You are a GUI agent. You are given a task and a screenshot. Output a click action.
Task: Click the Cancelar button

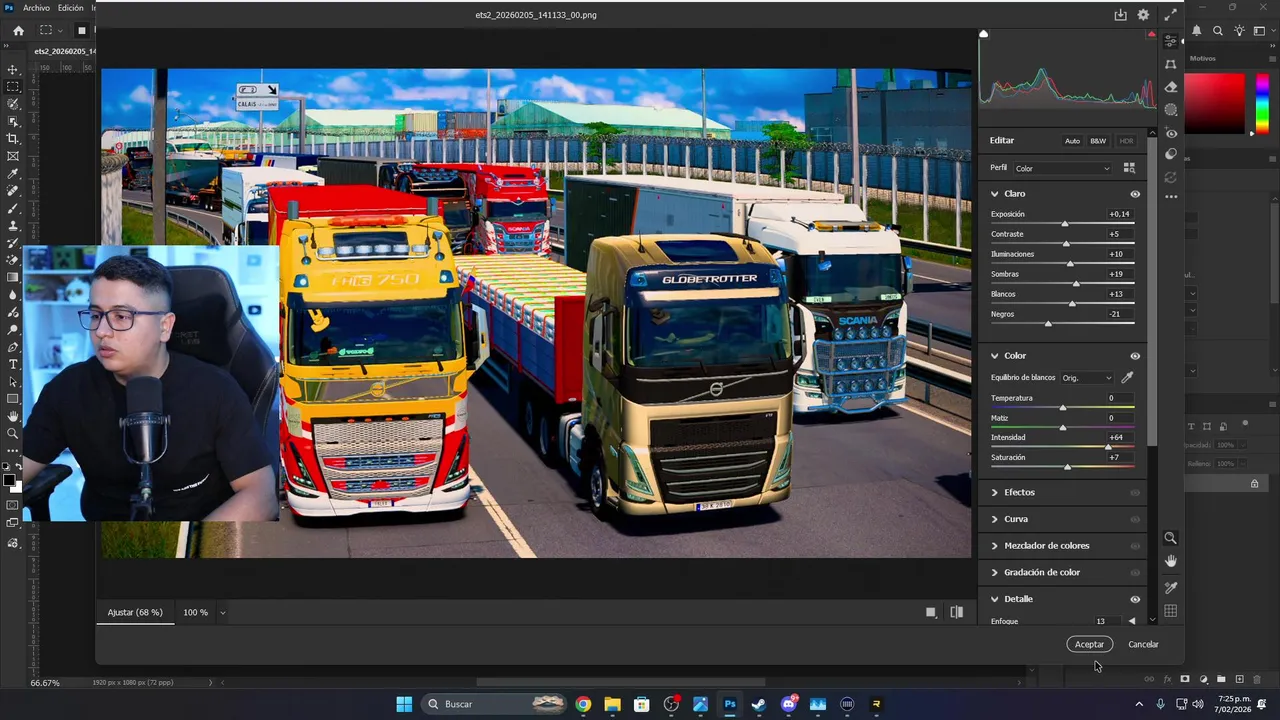pos(1143,644)
